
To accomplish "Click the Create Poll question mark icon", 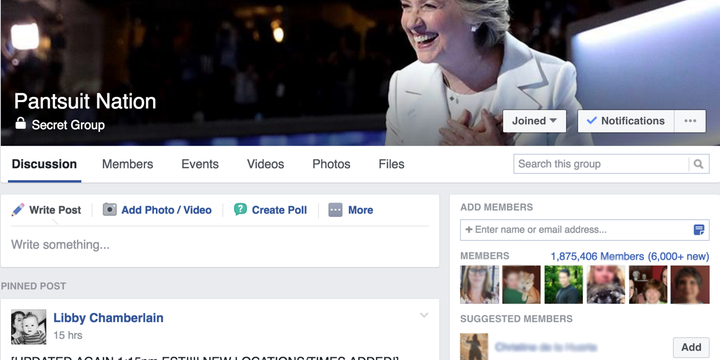I will pyautogui.click(x=240, y=209).
